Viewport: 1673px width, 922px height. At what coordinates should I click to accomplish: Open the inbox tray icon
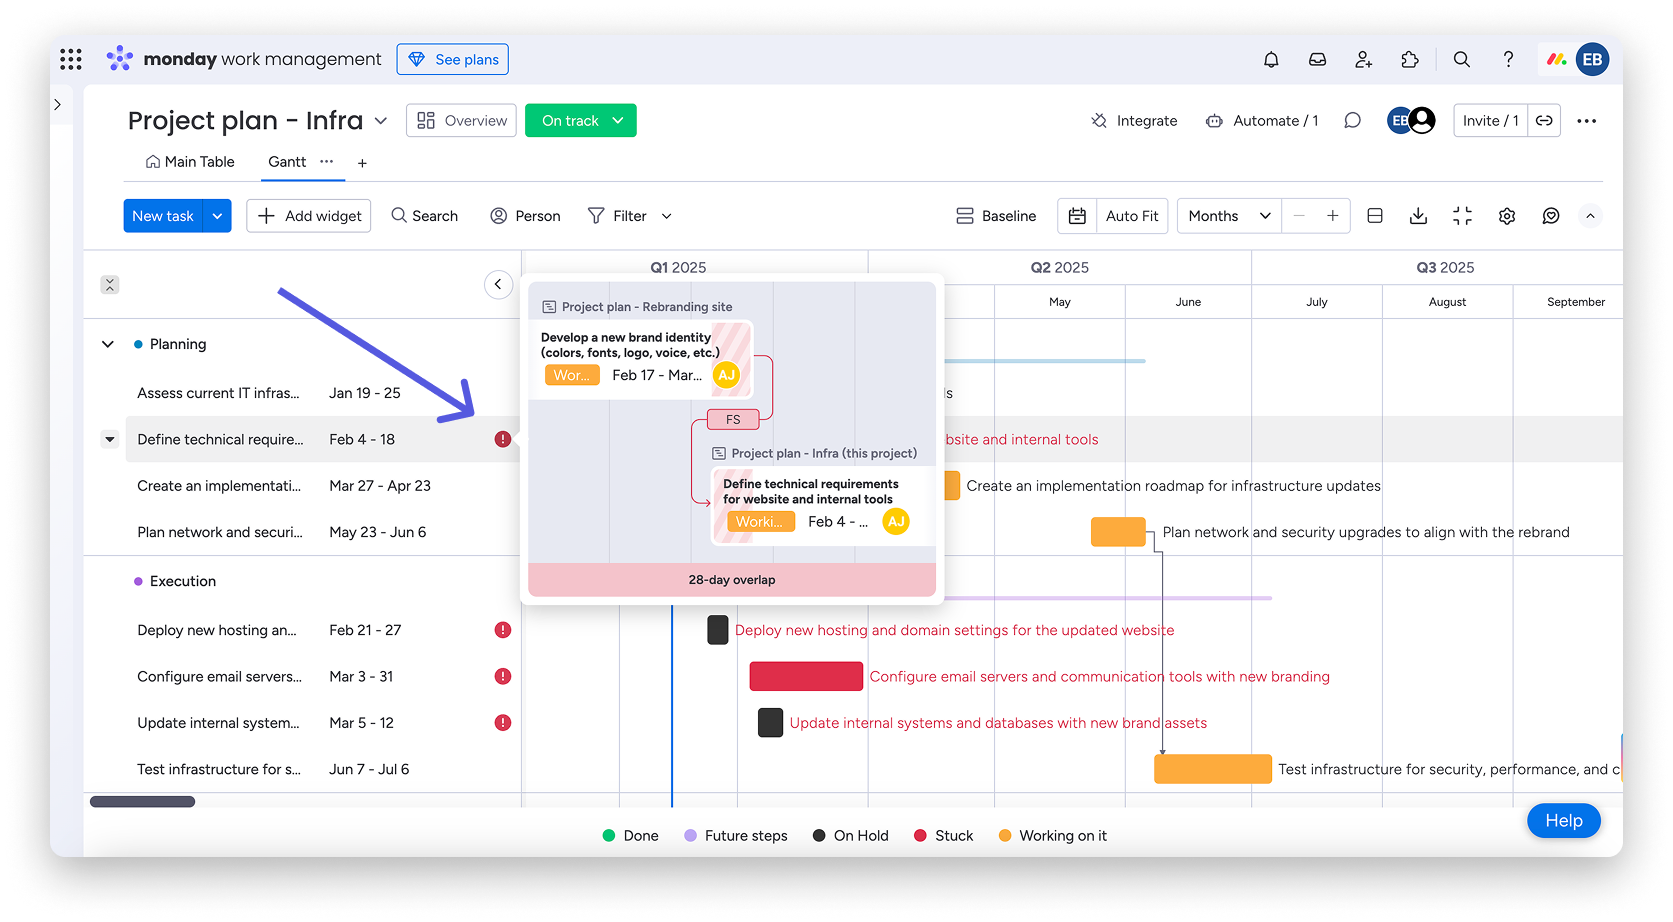pyautogui.click(x=1317, y=60)
